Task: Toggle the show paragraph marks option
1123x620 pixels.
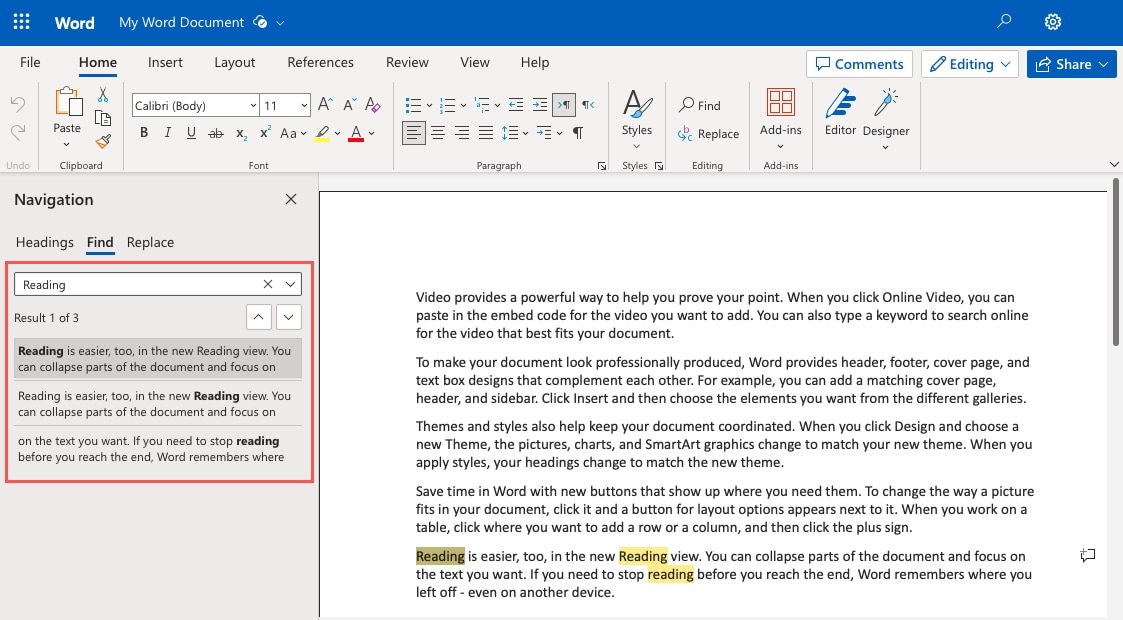Action: (578, 132)
